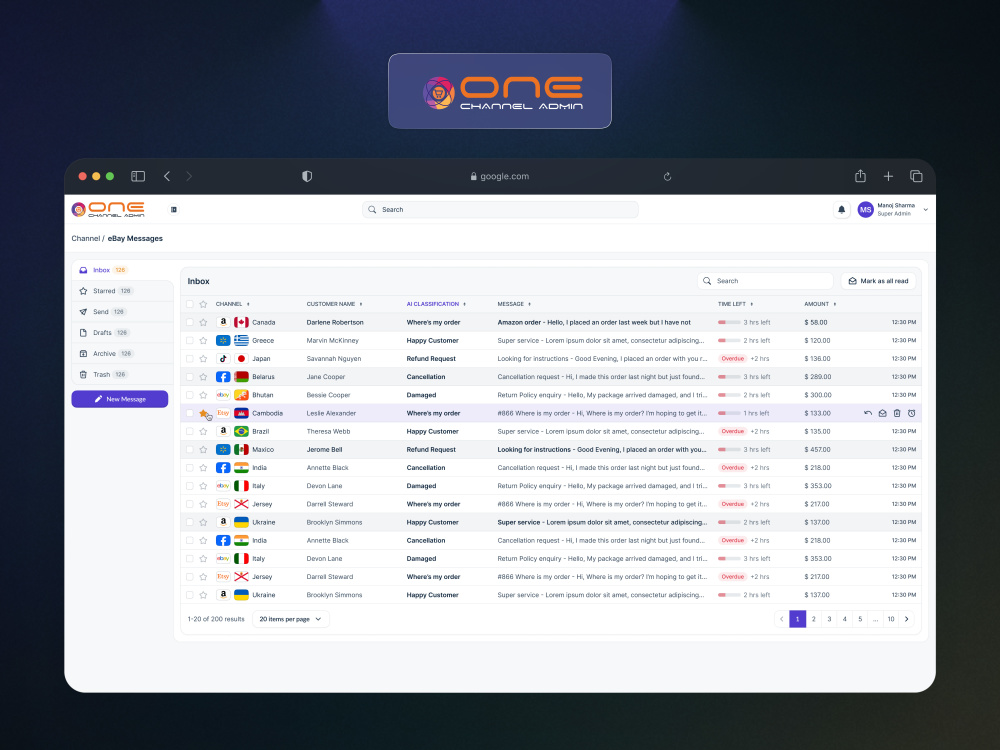Click the browser share icon

[860, 176]
